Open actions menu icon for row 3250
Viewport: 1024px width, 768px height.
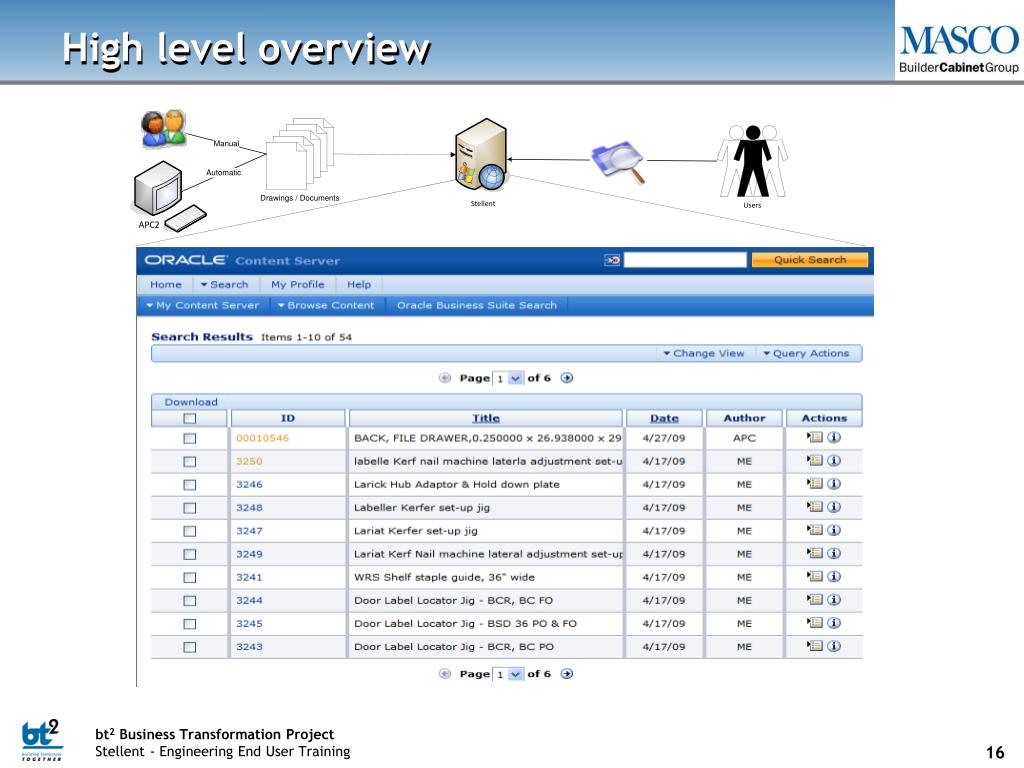814,460
